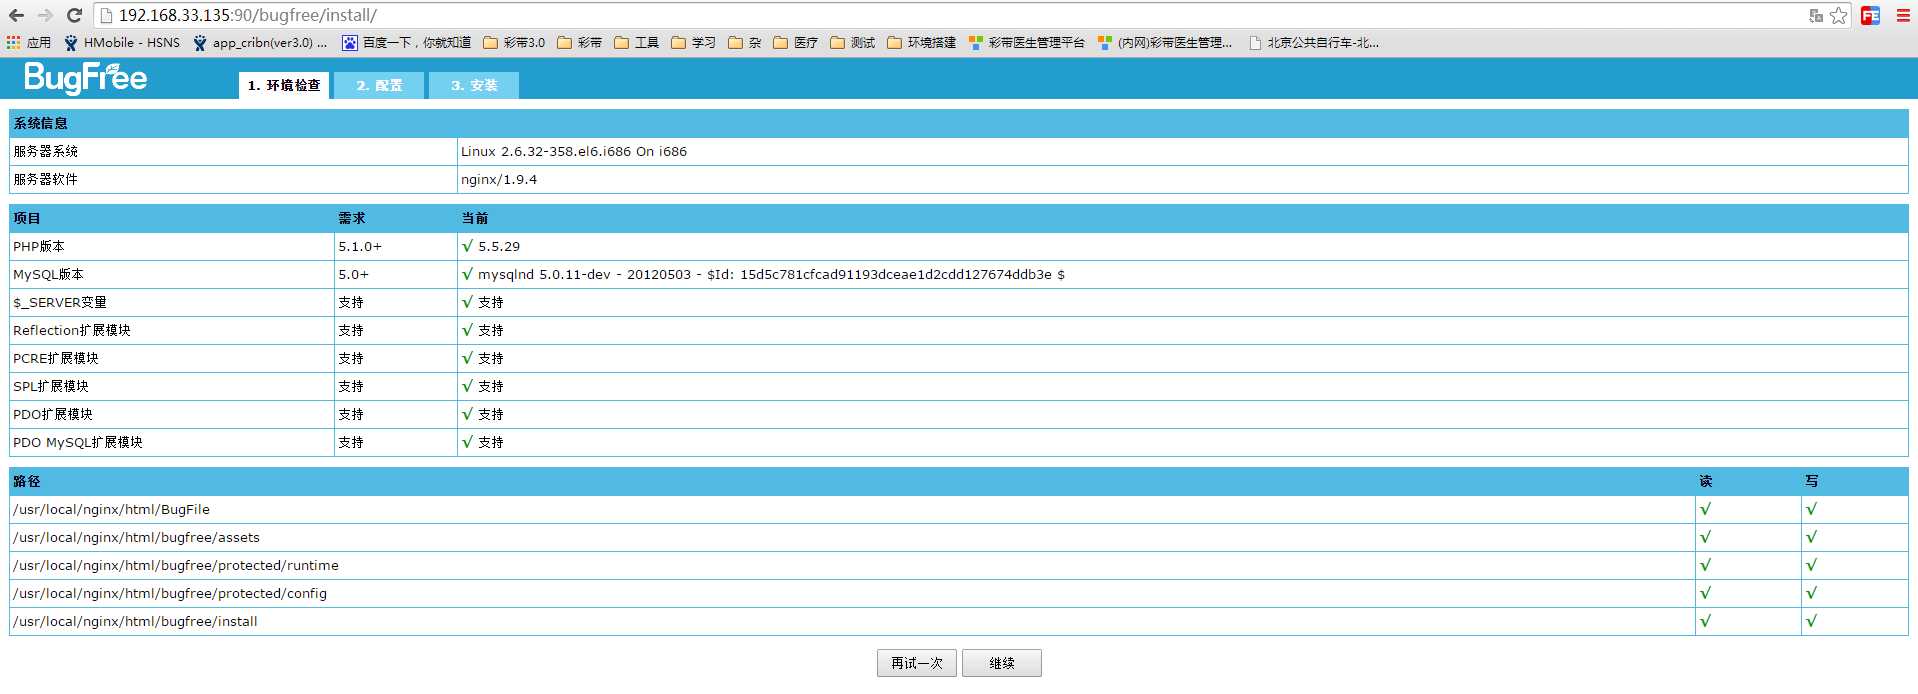1918x694 pixels.
Task: Open the 环境搭建 bookmark folder
Action: click(921, 43)
